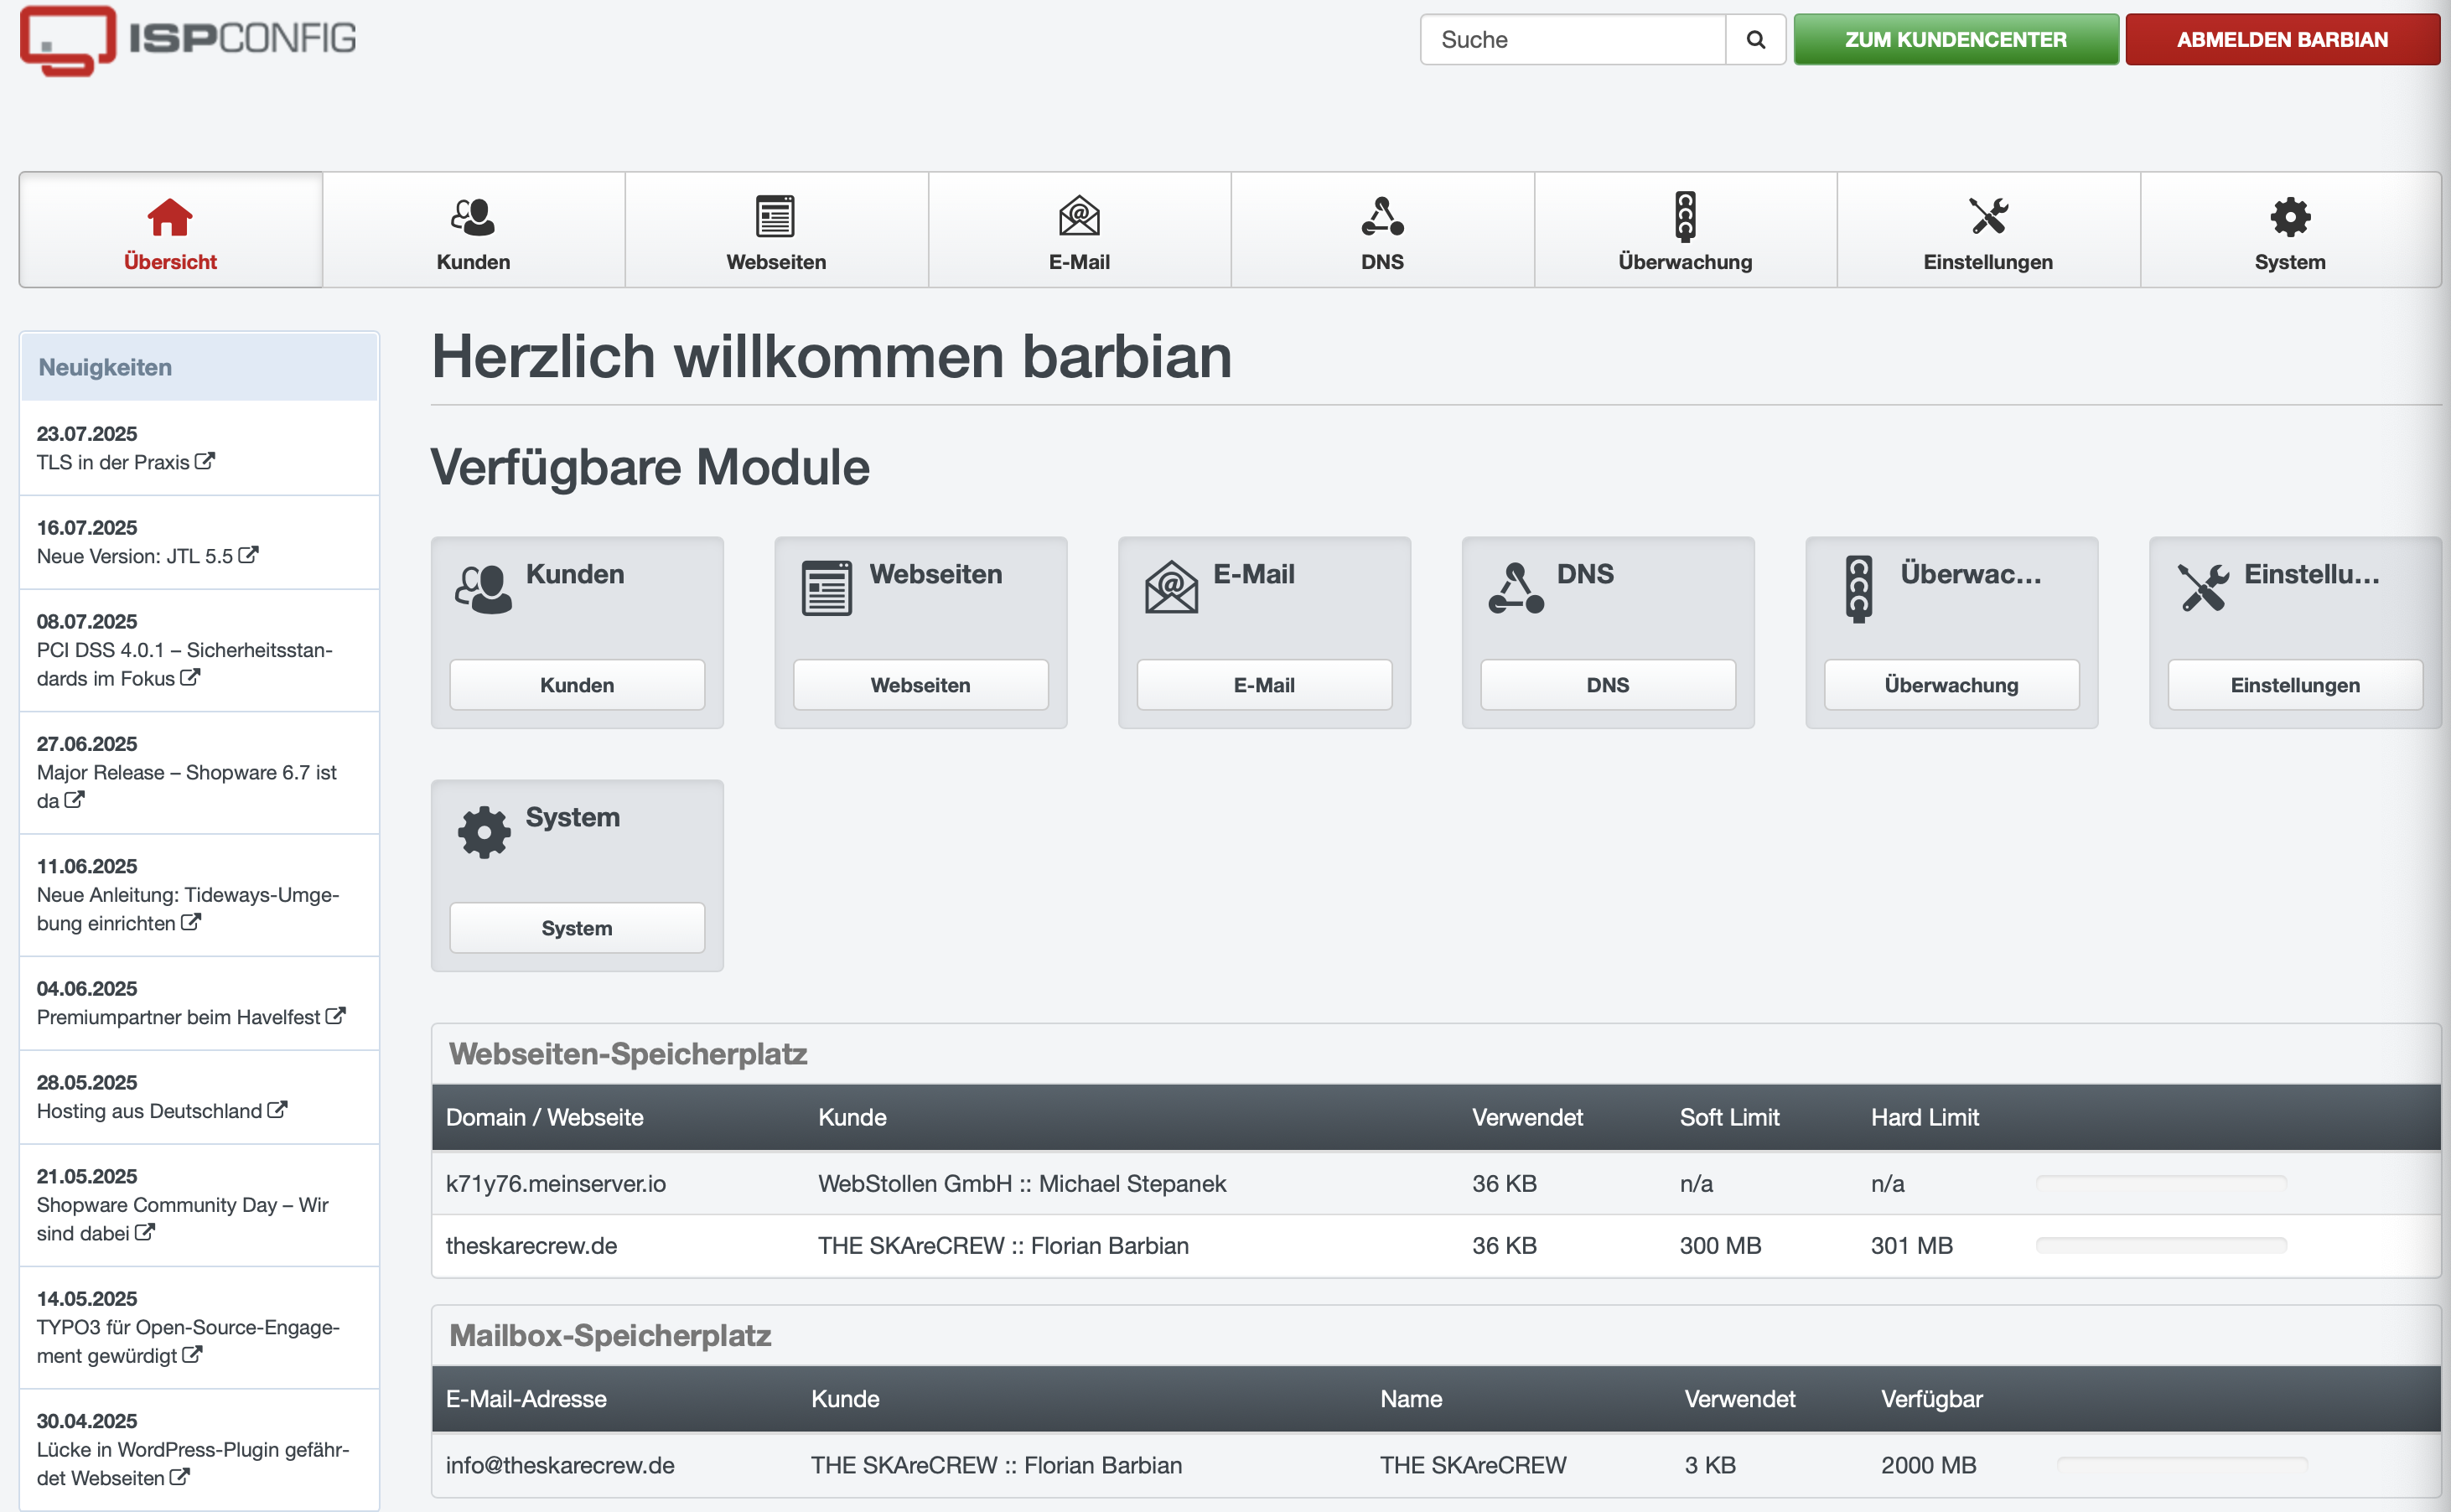Click the ISPConfig logo
The width and height of the screenshot is (2451, 1512).
[x=188, y=40]
